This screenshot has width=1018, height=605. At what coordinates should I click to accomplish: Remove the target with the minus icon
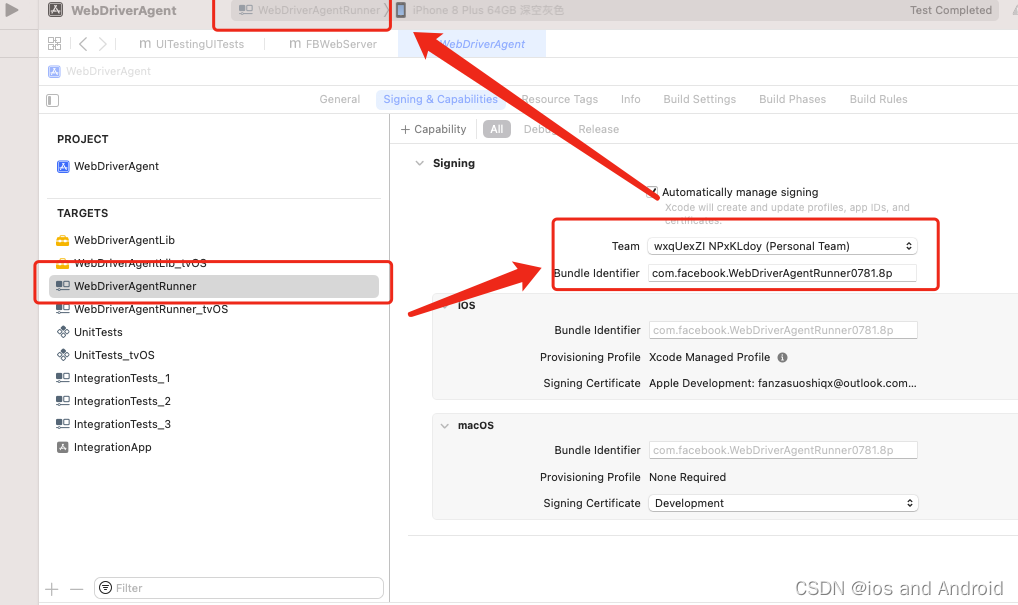point(77,589)
